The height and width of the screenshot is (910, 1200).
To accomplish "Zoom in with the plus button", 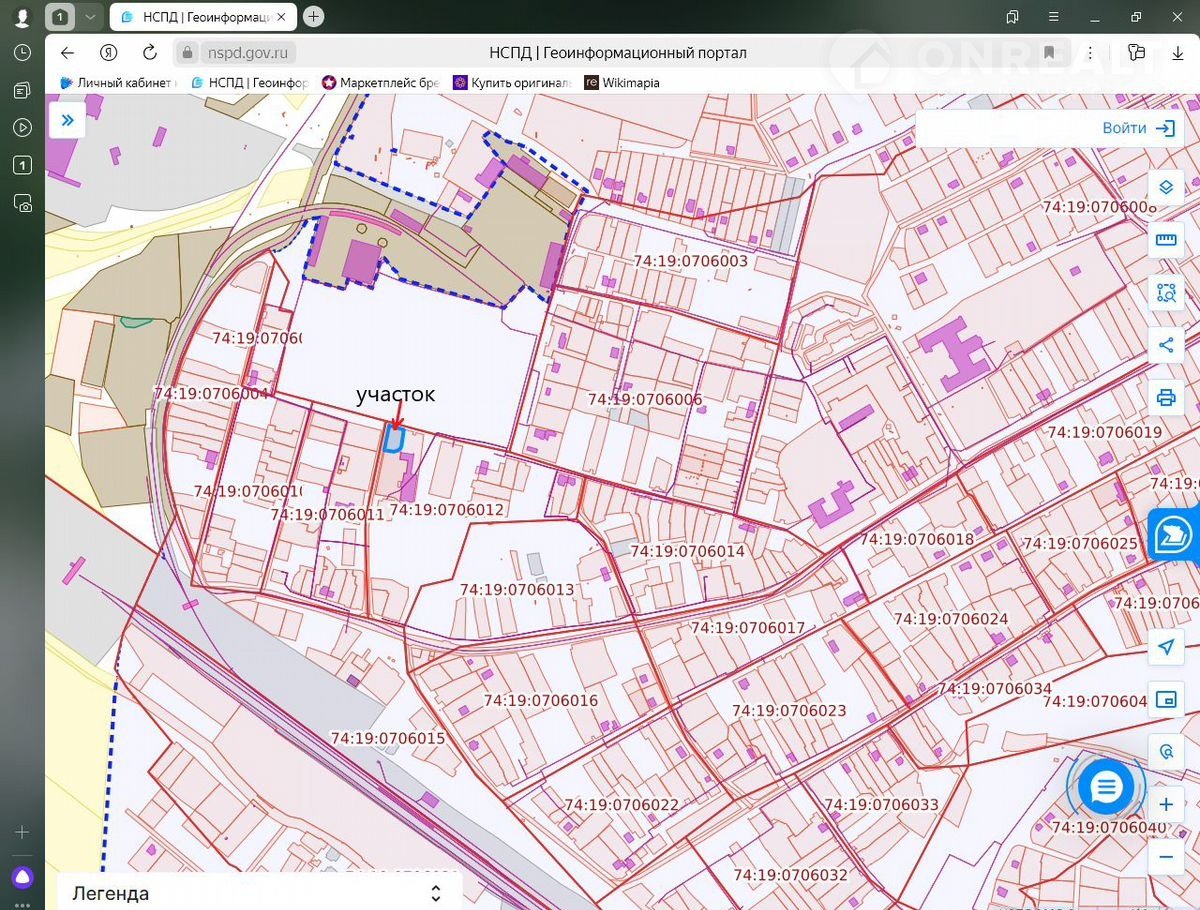I will (1165, 805).
